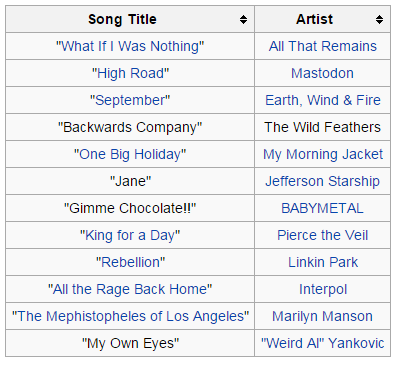Open "The Mephistopheles of Los Angeles" link

(130, 316)
